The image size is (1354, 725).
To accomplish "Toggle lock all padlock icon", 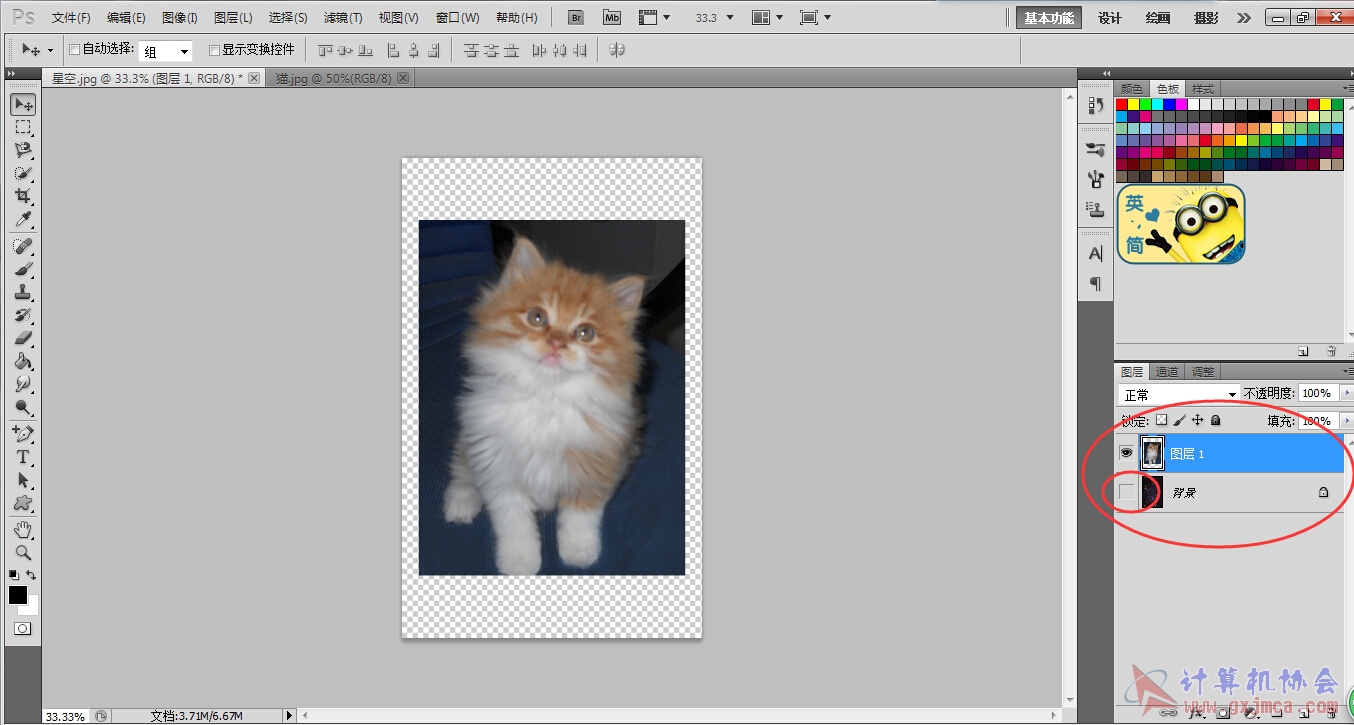I will 1216,421.
